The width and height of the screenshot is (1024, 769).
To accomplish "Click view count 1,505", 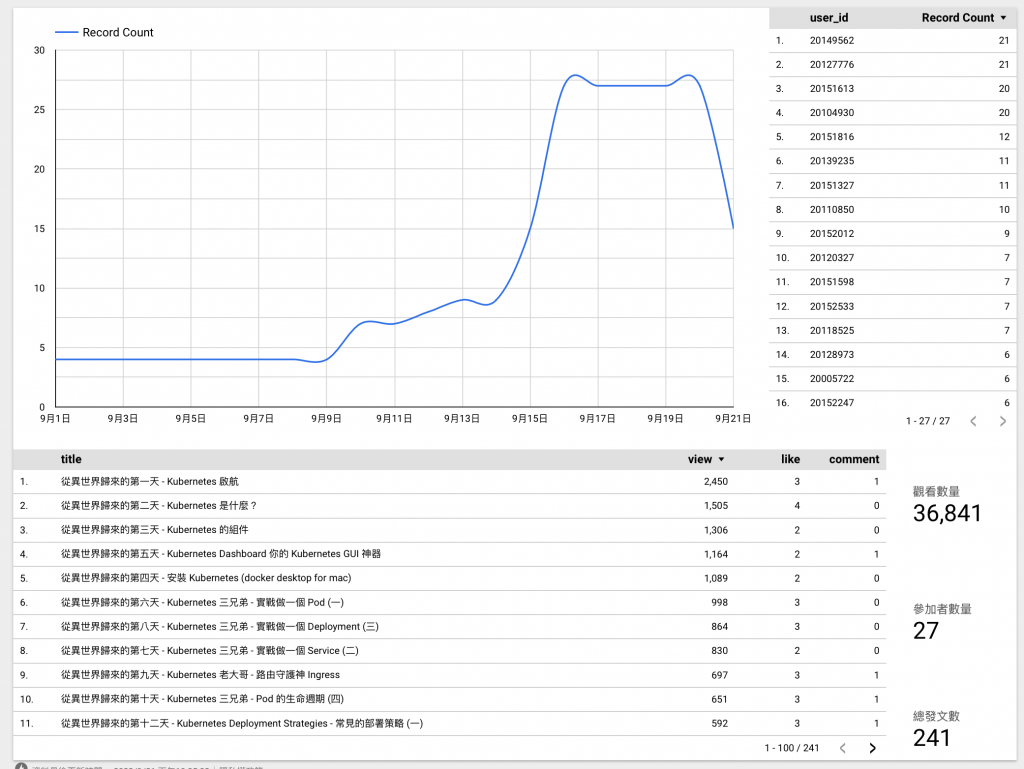I will click(716, 506).
